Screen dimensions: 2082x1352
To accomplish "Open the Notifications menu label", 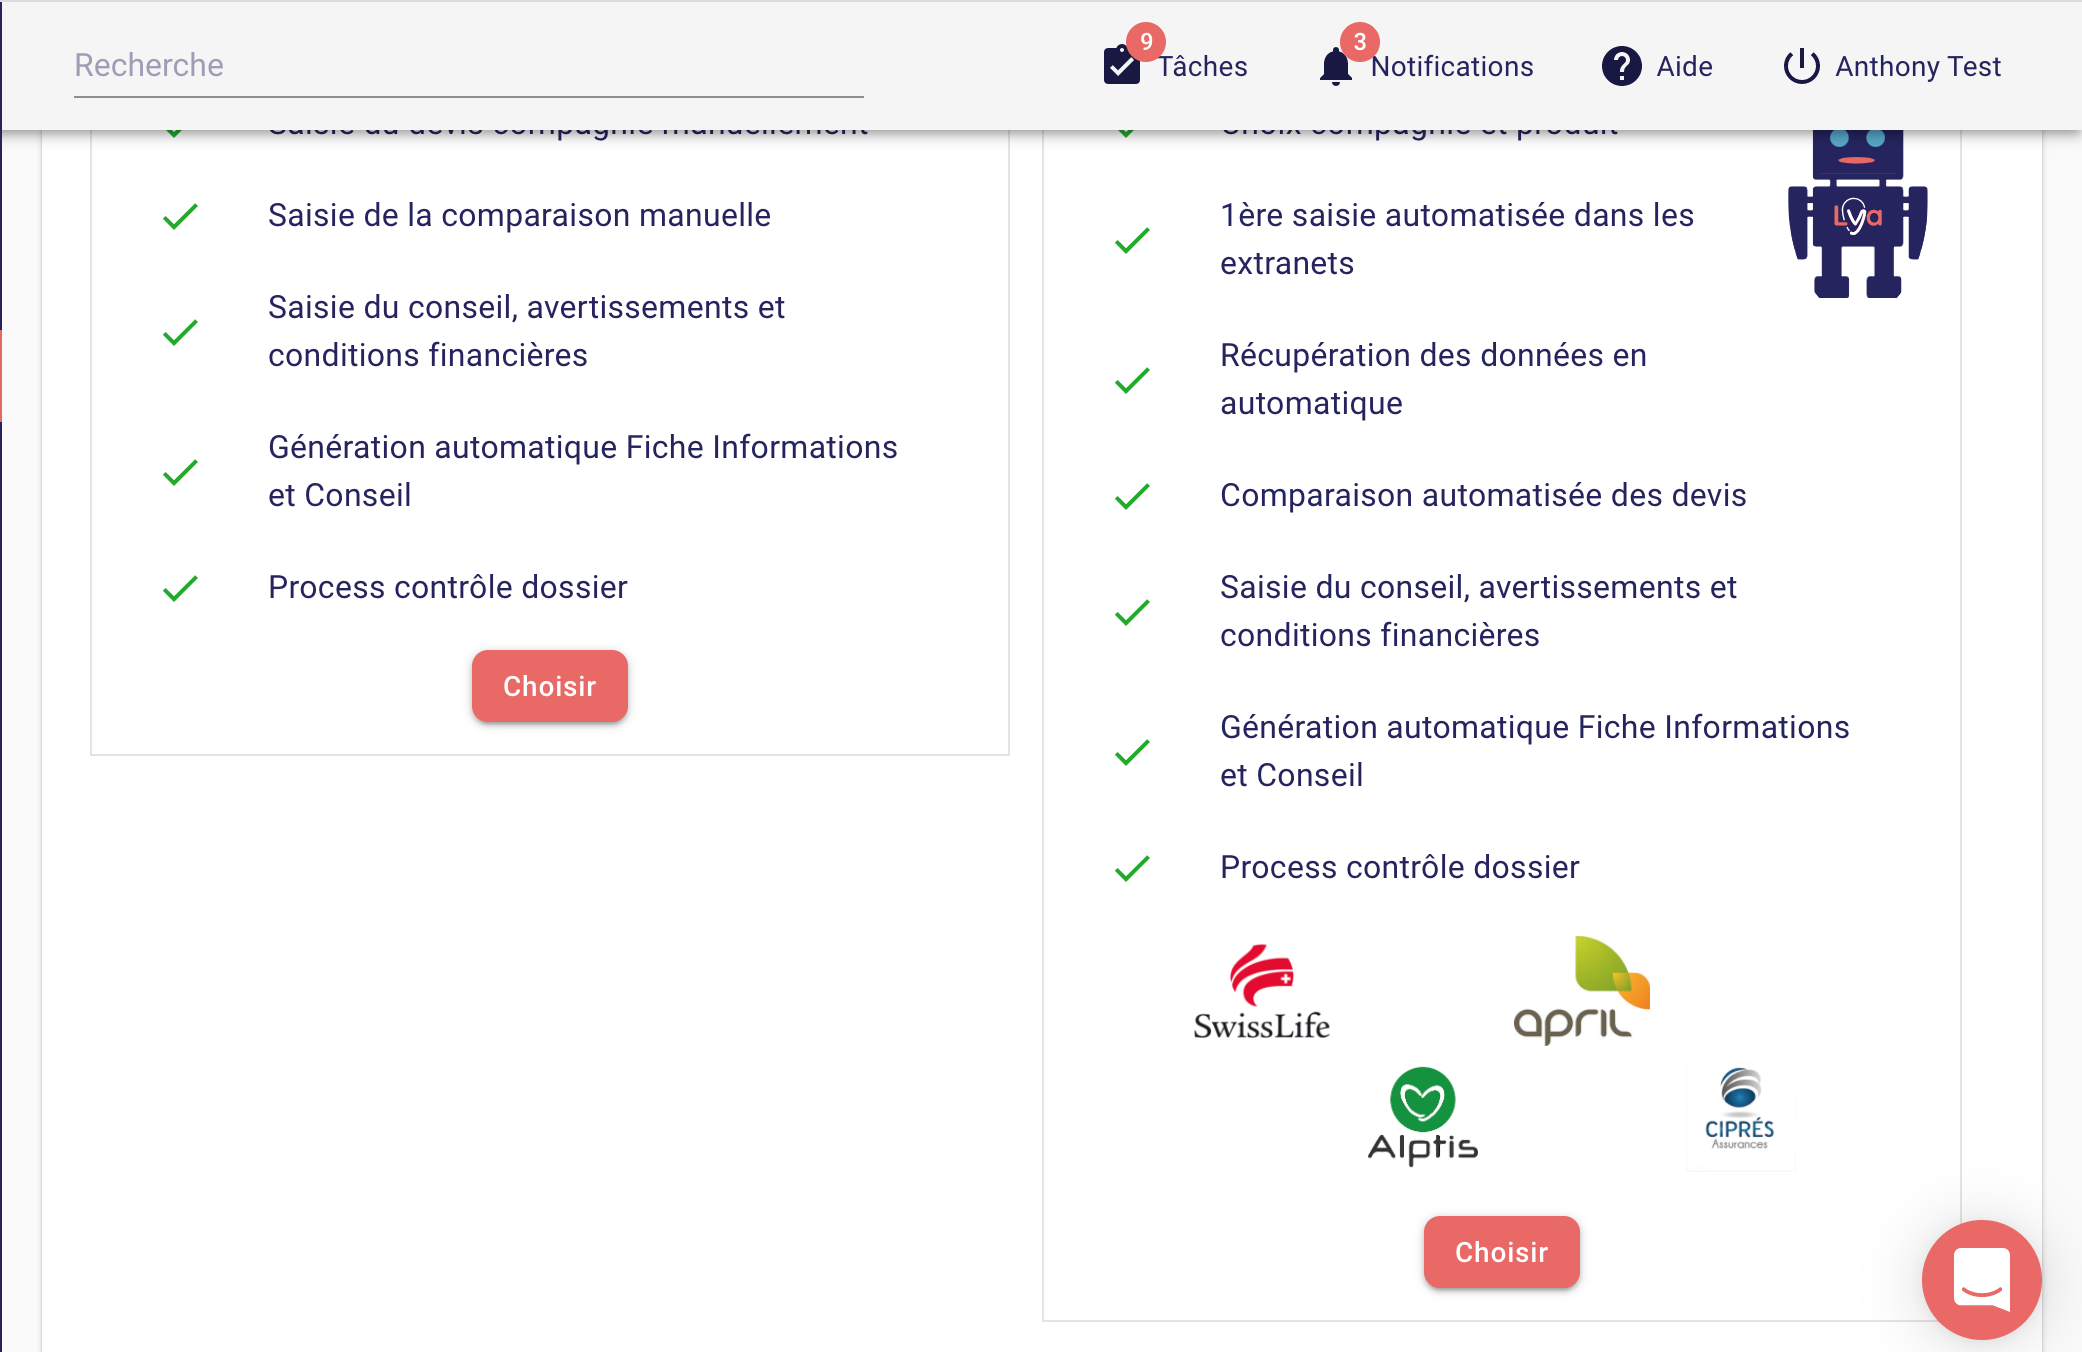I will (1452, 67).
